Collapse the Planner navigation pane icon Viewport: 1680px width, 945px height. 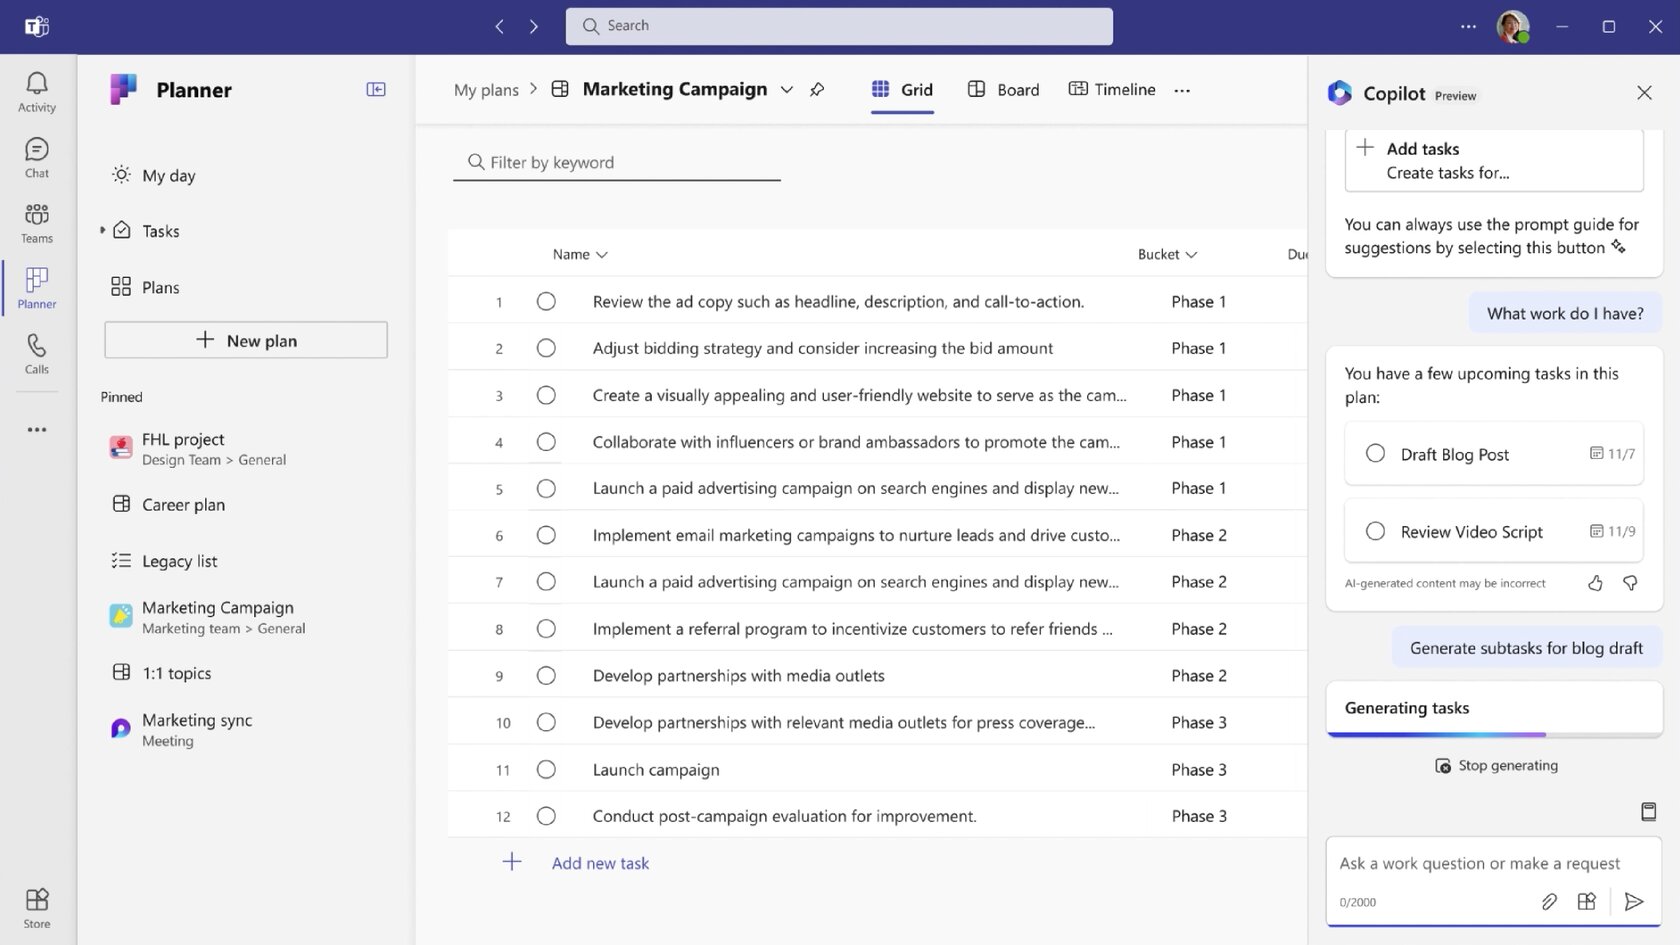[x=376, y=90]
